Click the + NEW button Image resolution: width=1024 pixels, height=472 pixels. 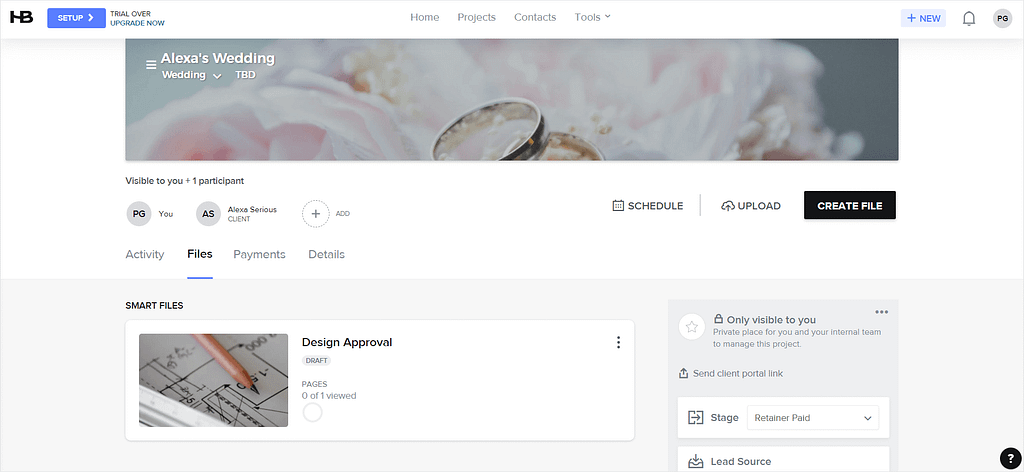pos(923,18)
